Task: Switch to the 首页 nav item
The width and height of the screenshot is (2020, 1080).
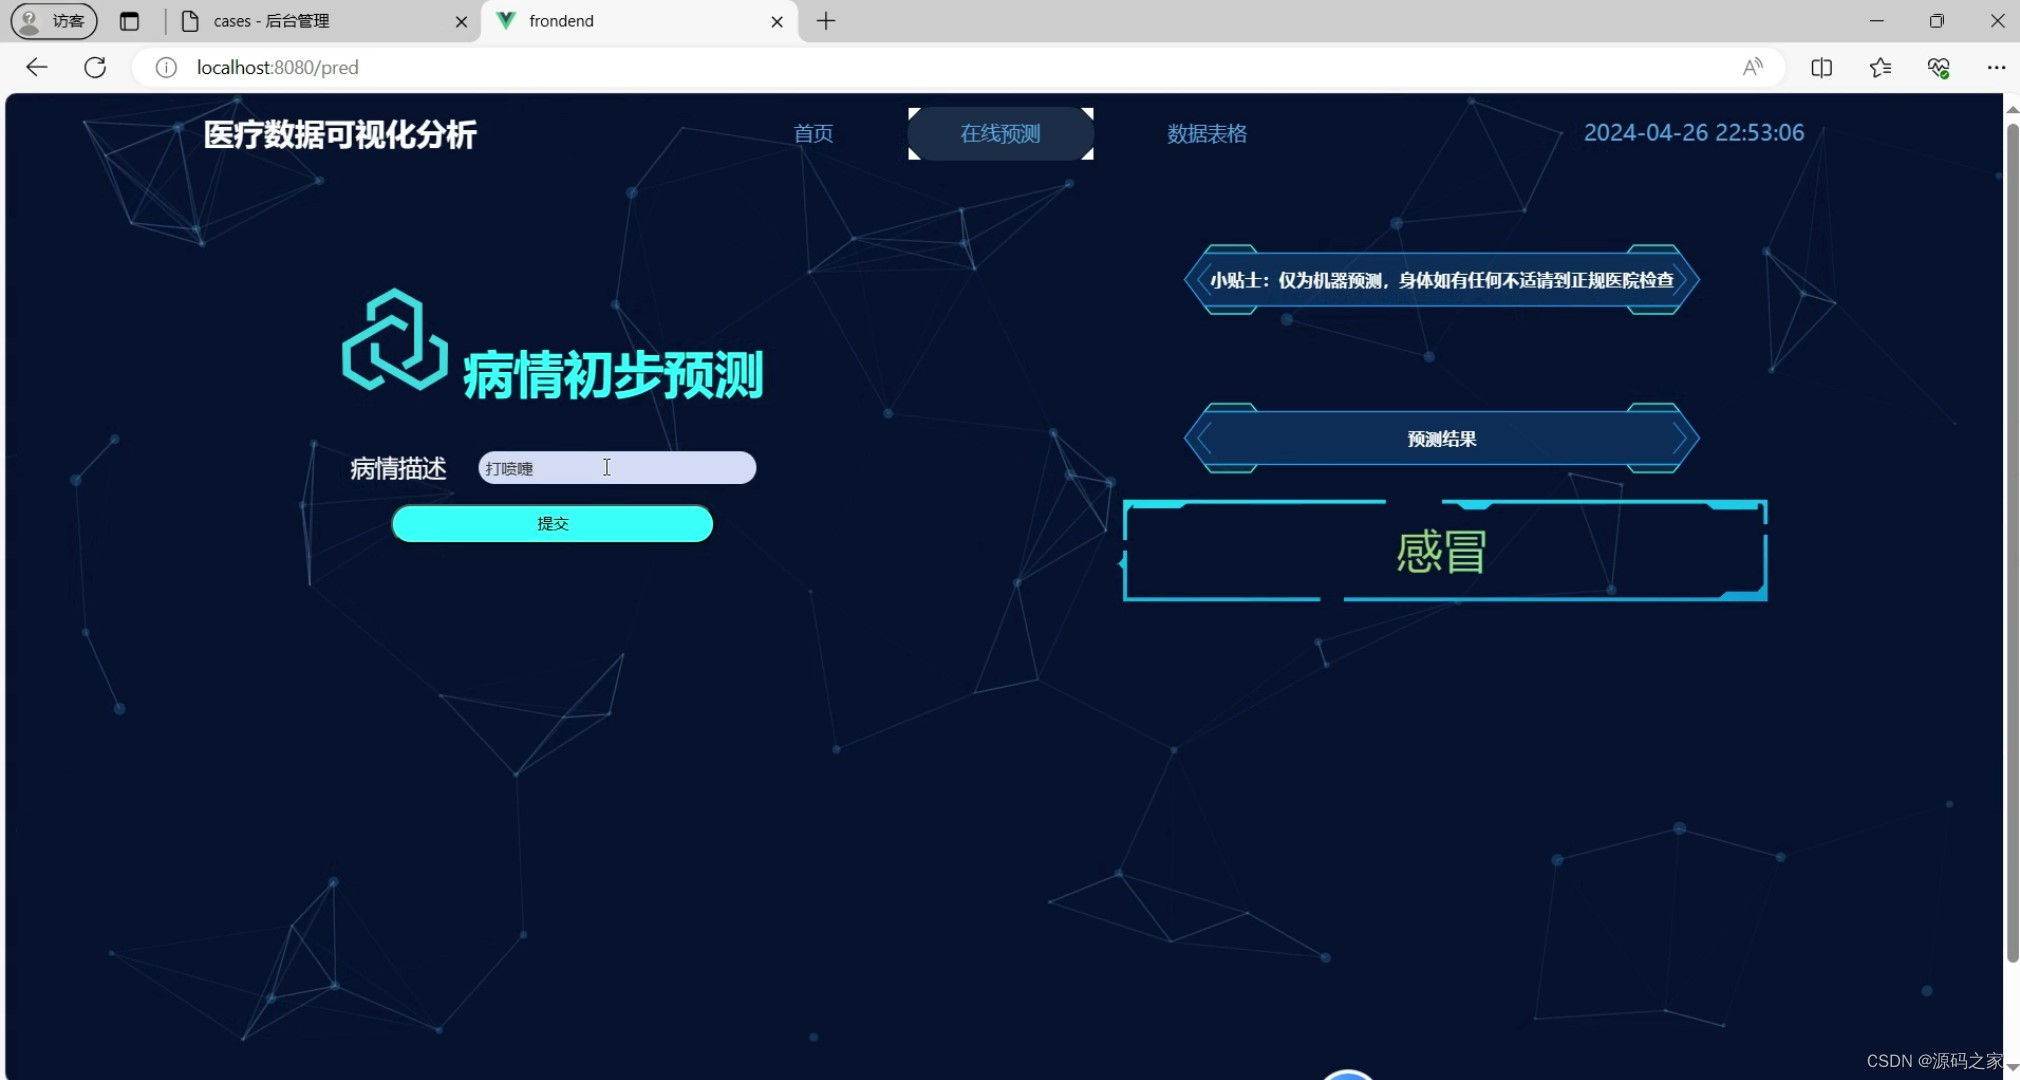Action: [813, 133]
